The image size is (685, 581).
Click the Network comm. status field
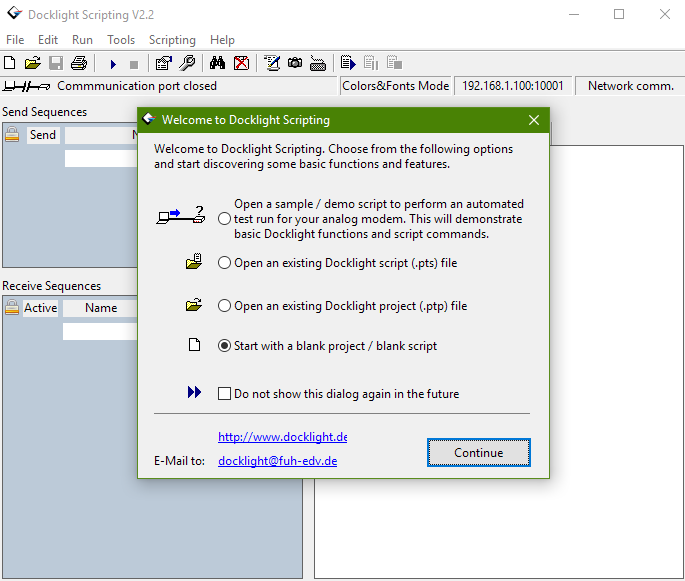point(630,86)
